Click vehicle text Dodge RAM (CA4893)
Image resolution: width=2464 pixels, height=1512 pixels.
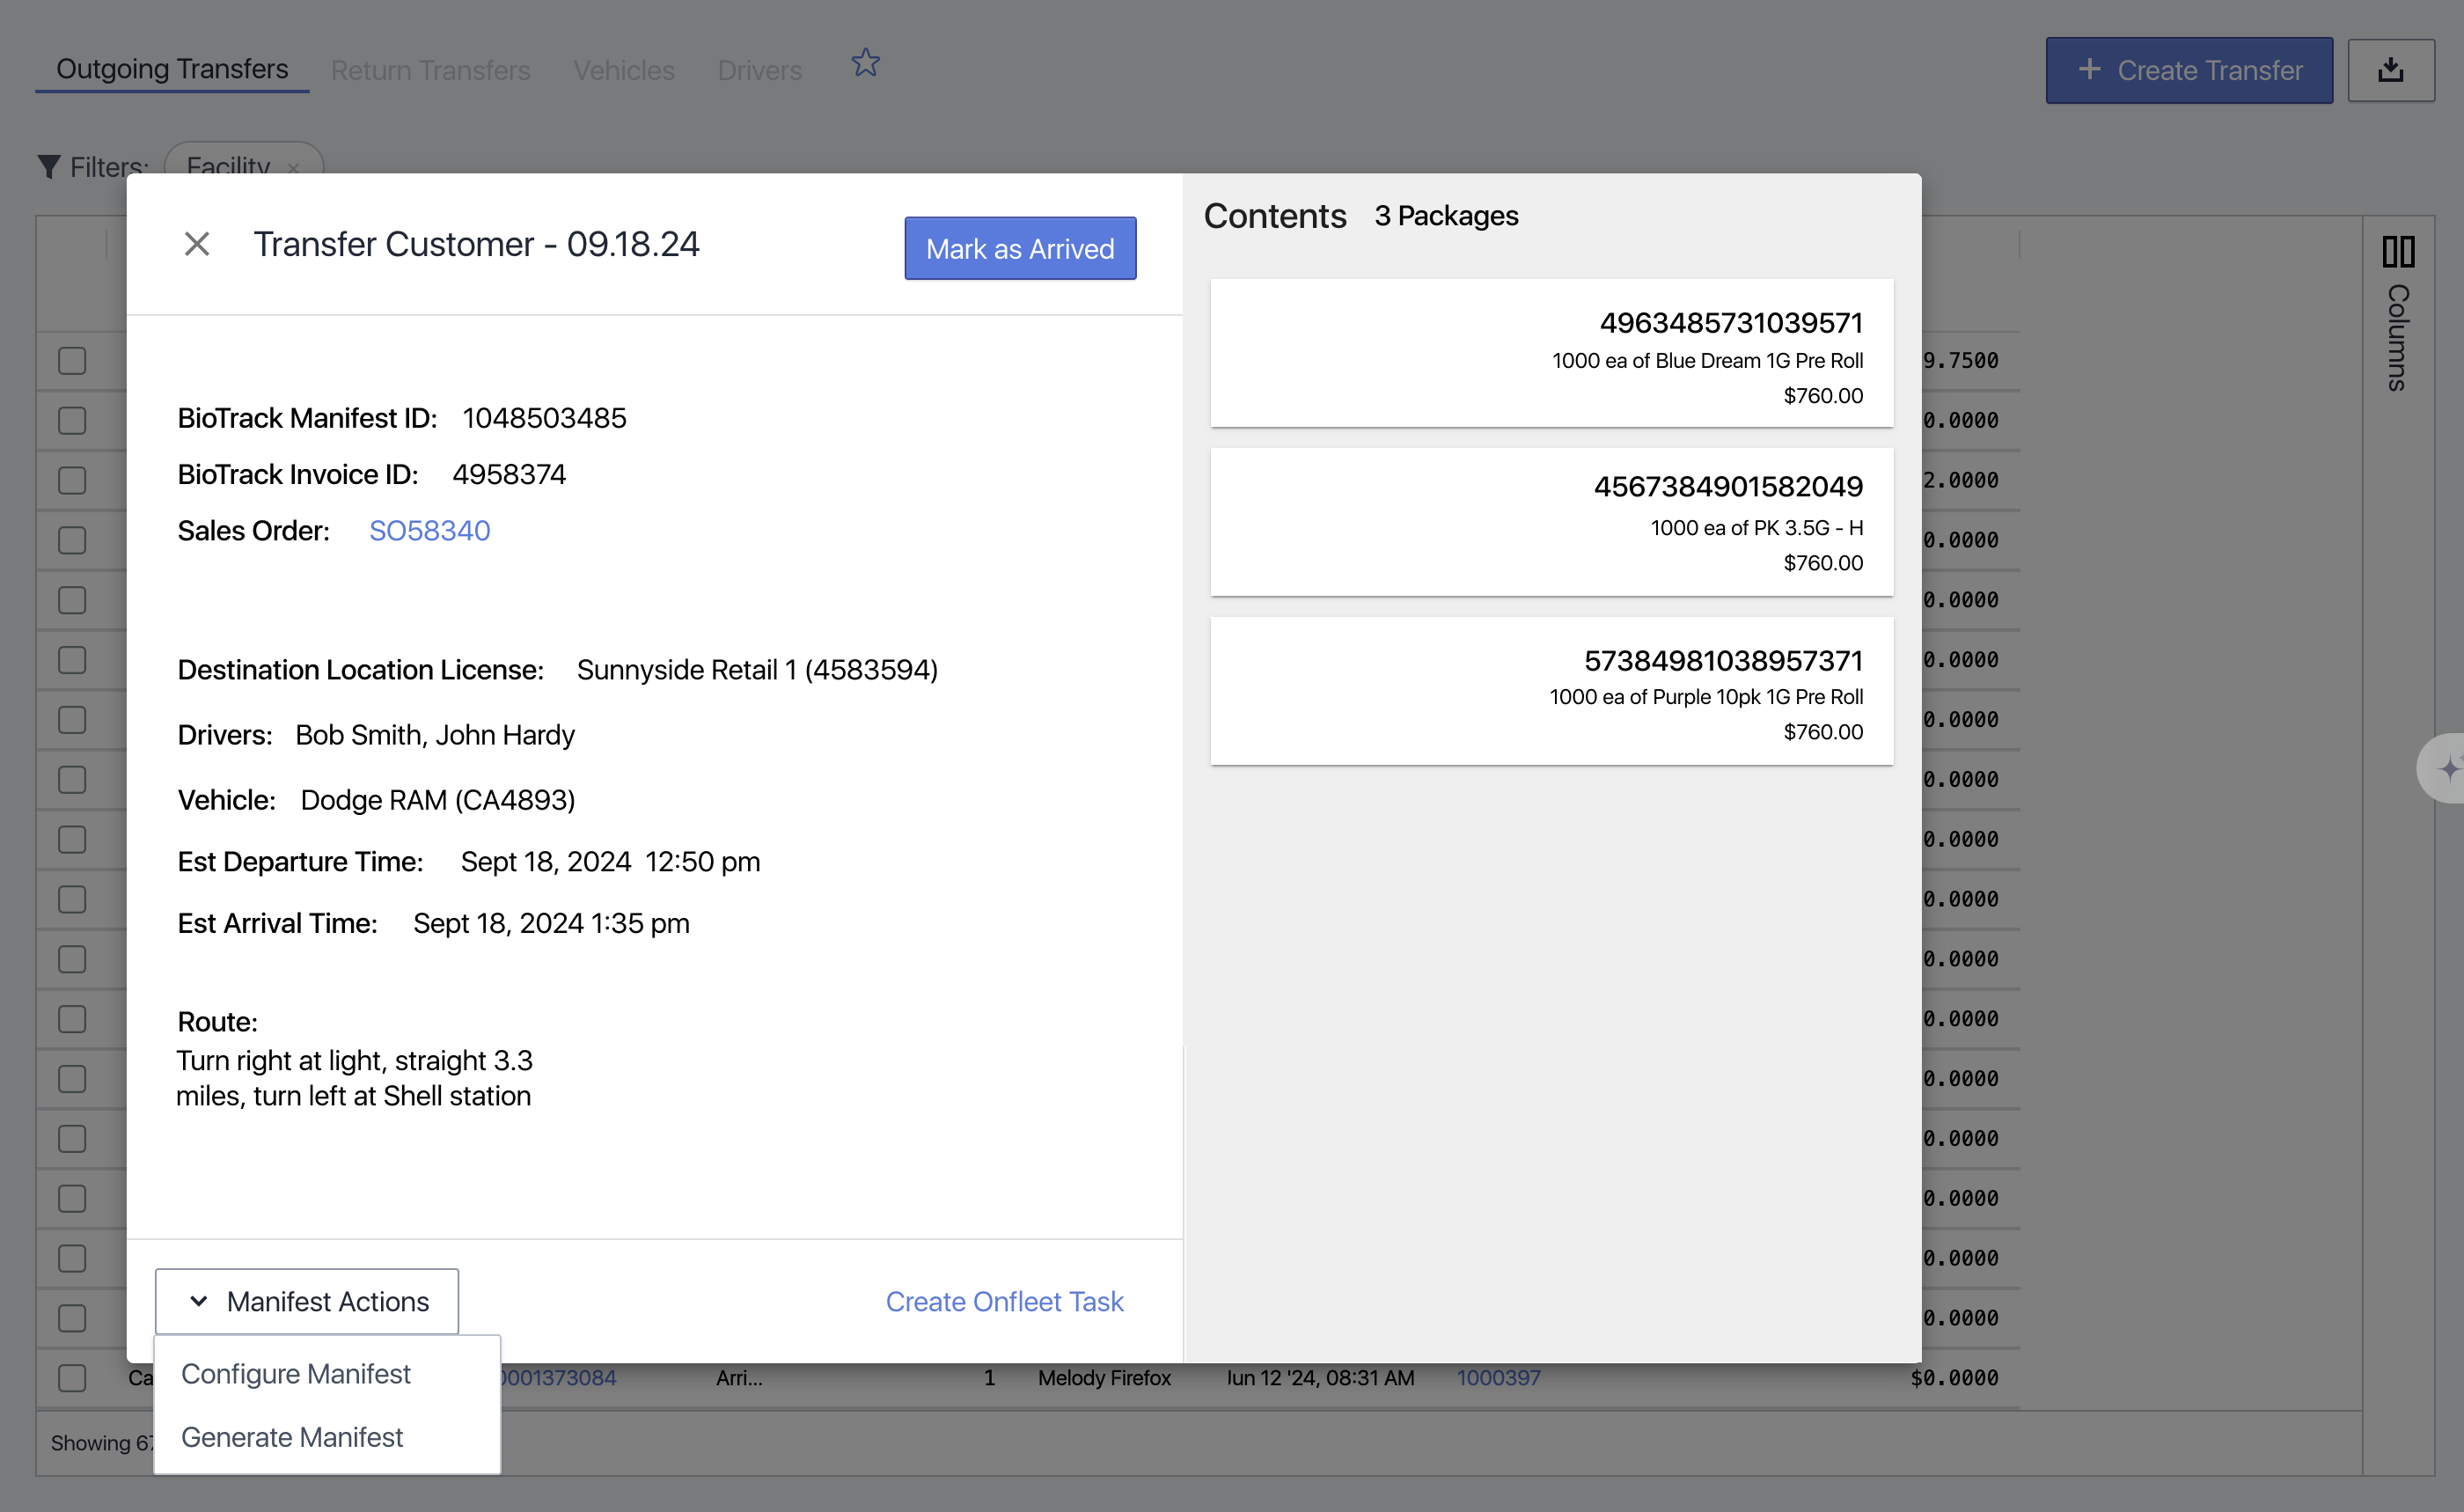pyautogui.click(x=438, y=800)
